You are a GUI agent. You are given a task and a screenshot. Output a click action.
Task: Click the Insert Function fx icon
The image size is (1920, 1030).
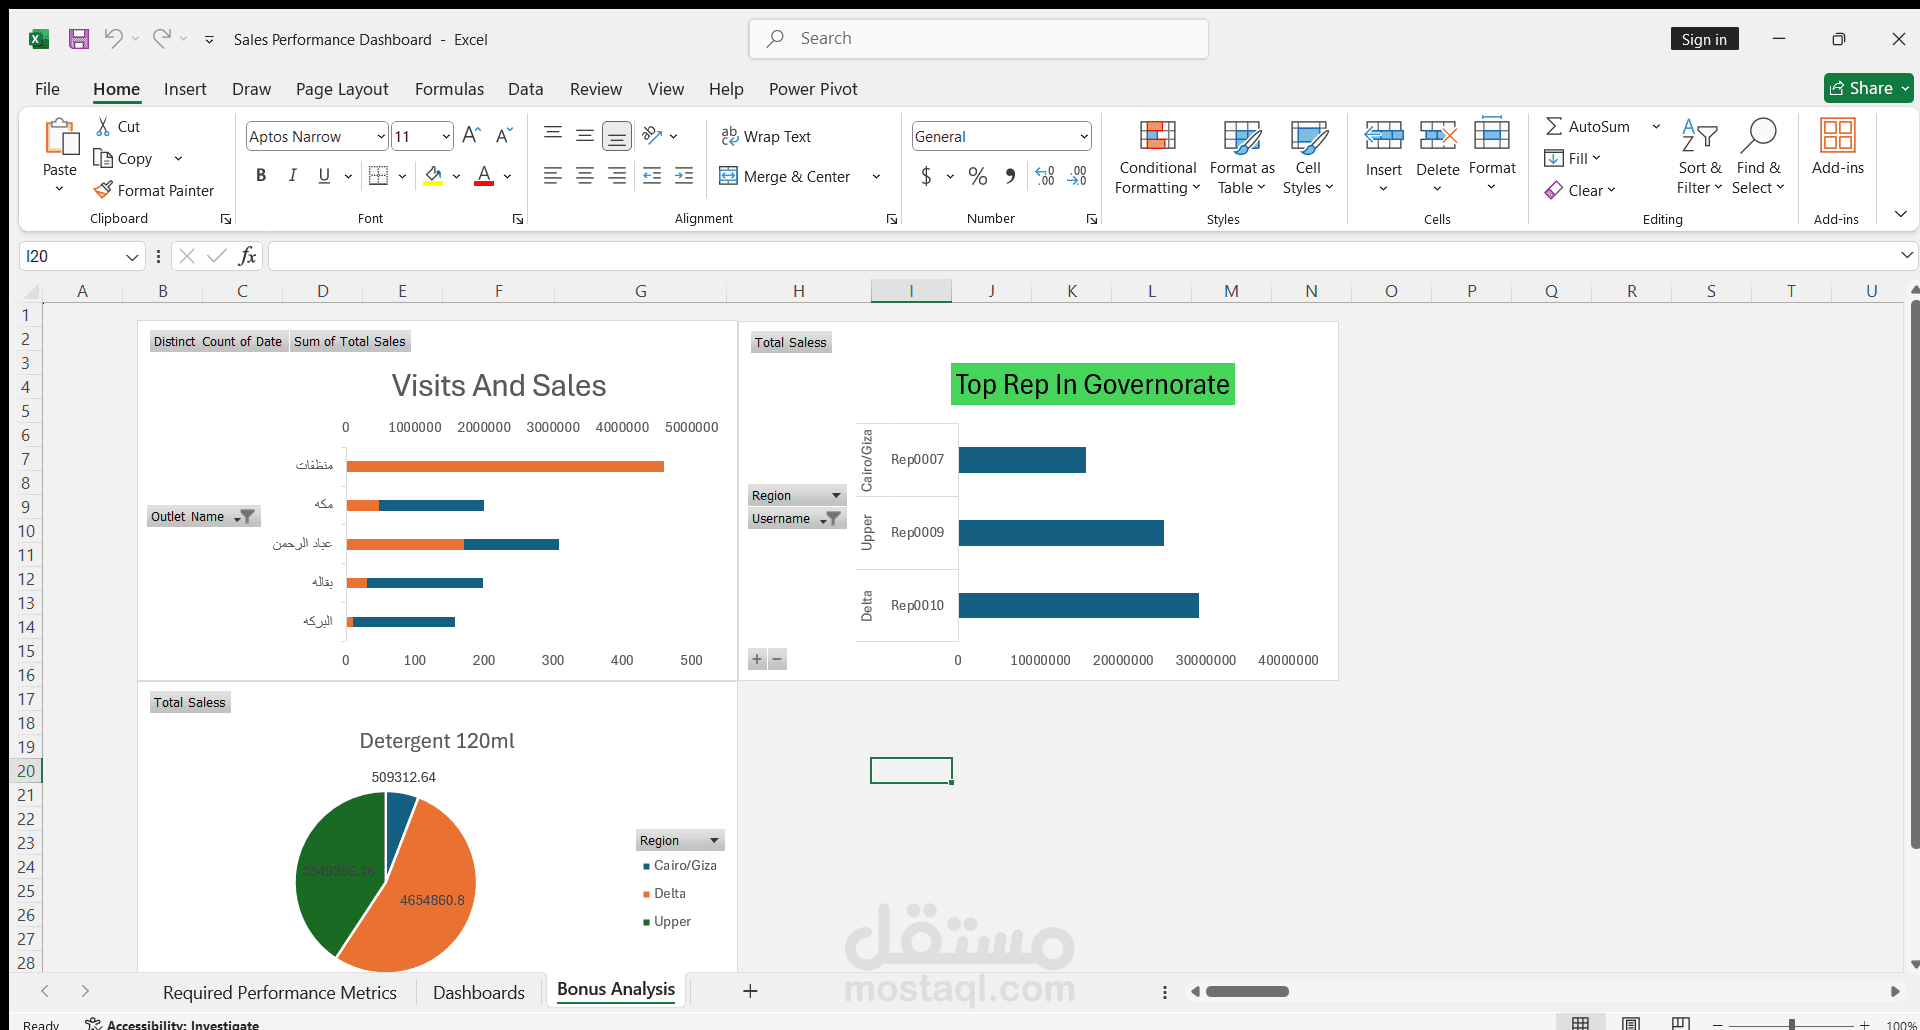247,256
